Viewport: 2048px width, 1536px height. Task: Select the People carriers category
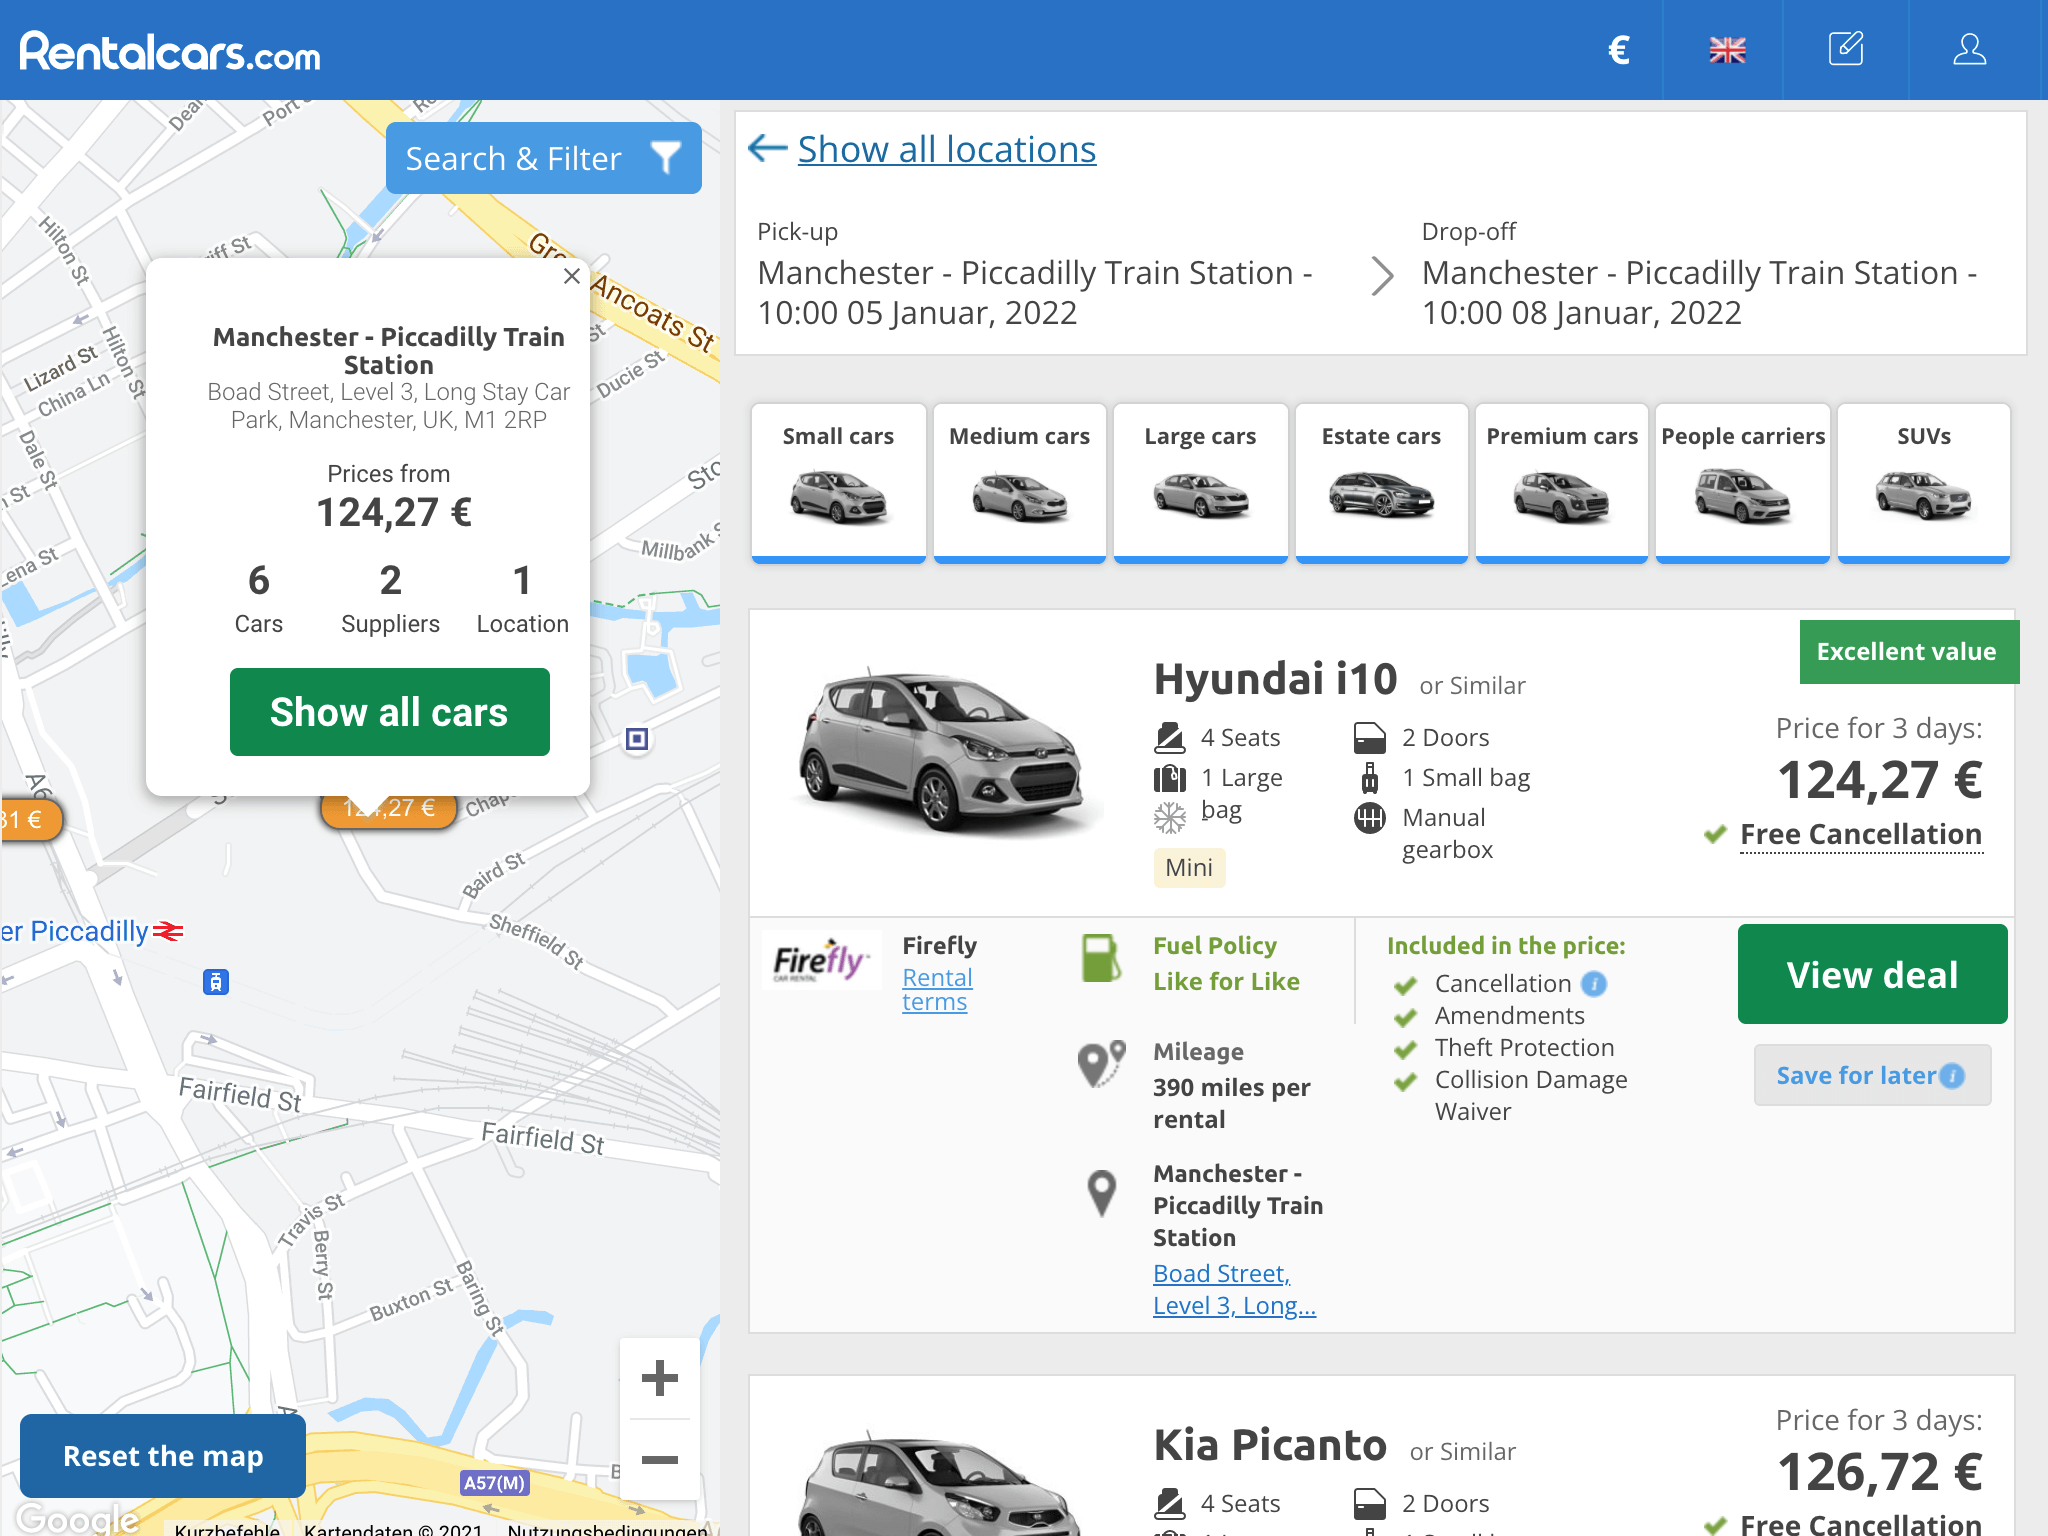click(1743, 483)
